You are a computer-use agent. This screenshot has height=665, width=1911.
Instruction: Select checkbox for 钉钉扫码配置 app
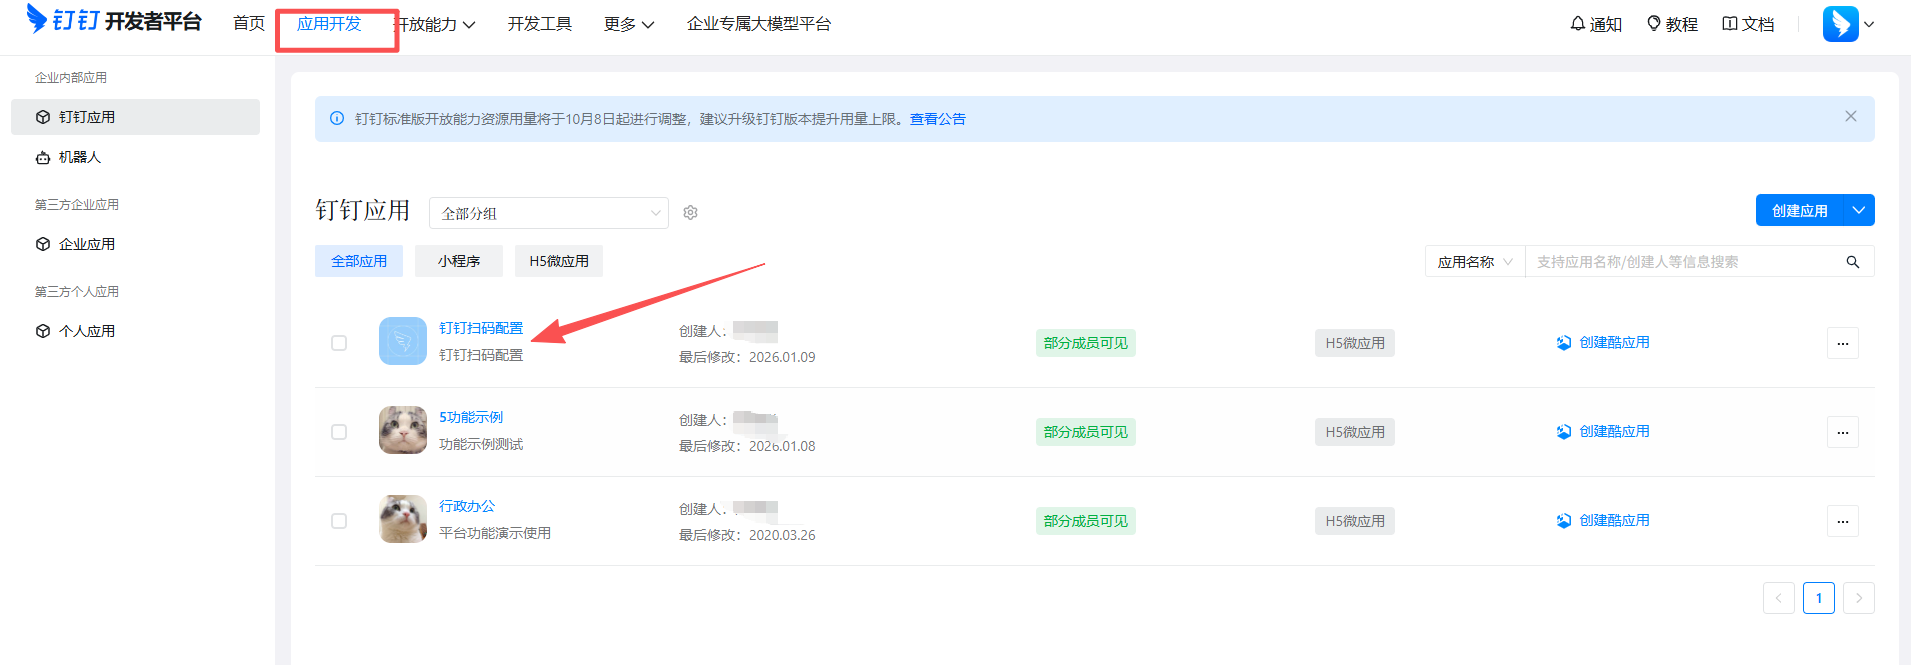[339, 343]
